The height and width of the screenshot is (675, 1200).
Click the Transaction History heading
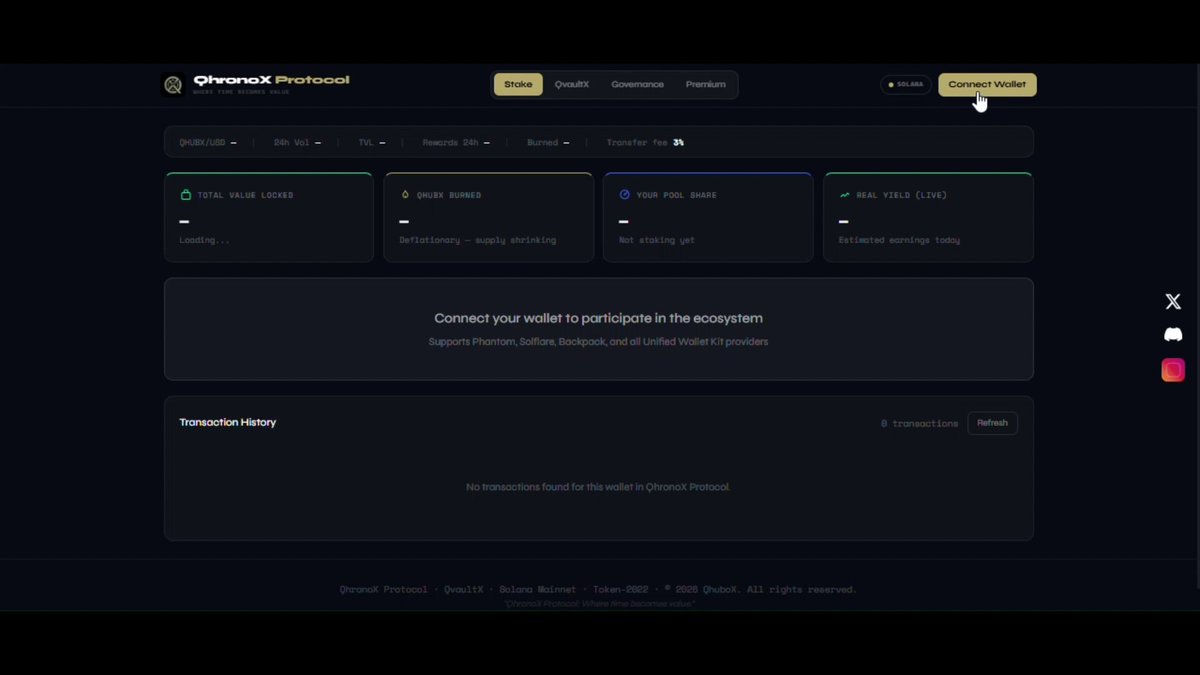tap(228, 422)
